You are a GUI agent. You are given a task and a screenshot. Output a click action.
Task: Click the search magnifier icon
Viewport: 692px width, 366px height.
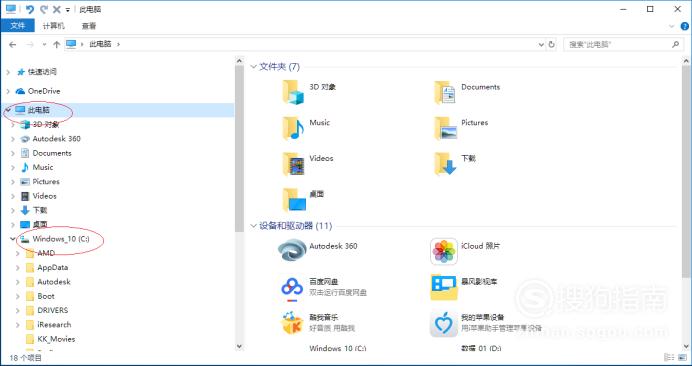click(676, 44)
